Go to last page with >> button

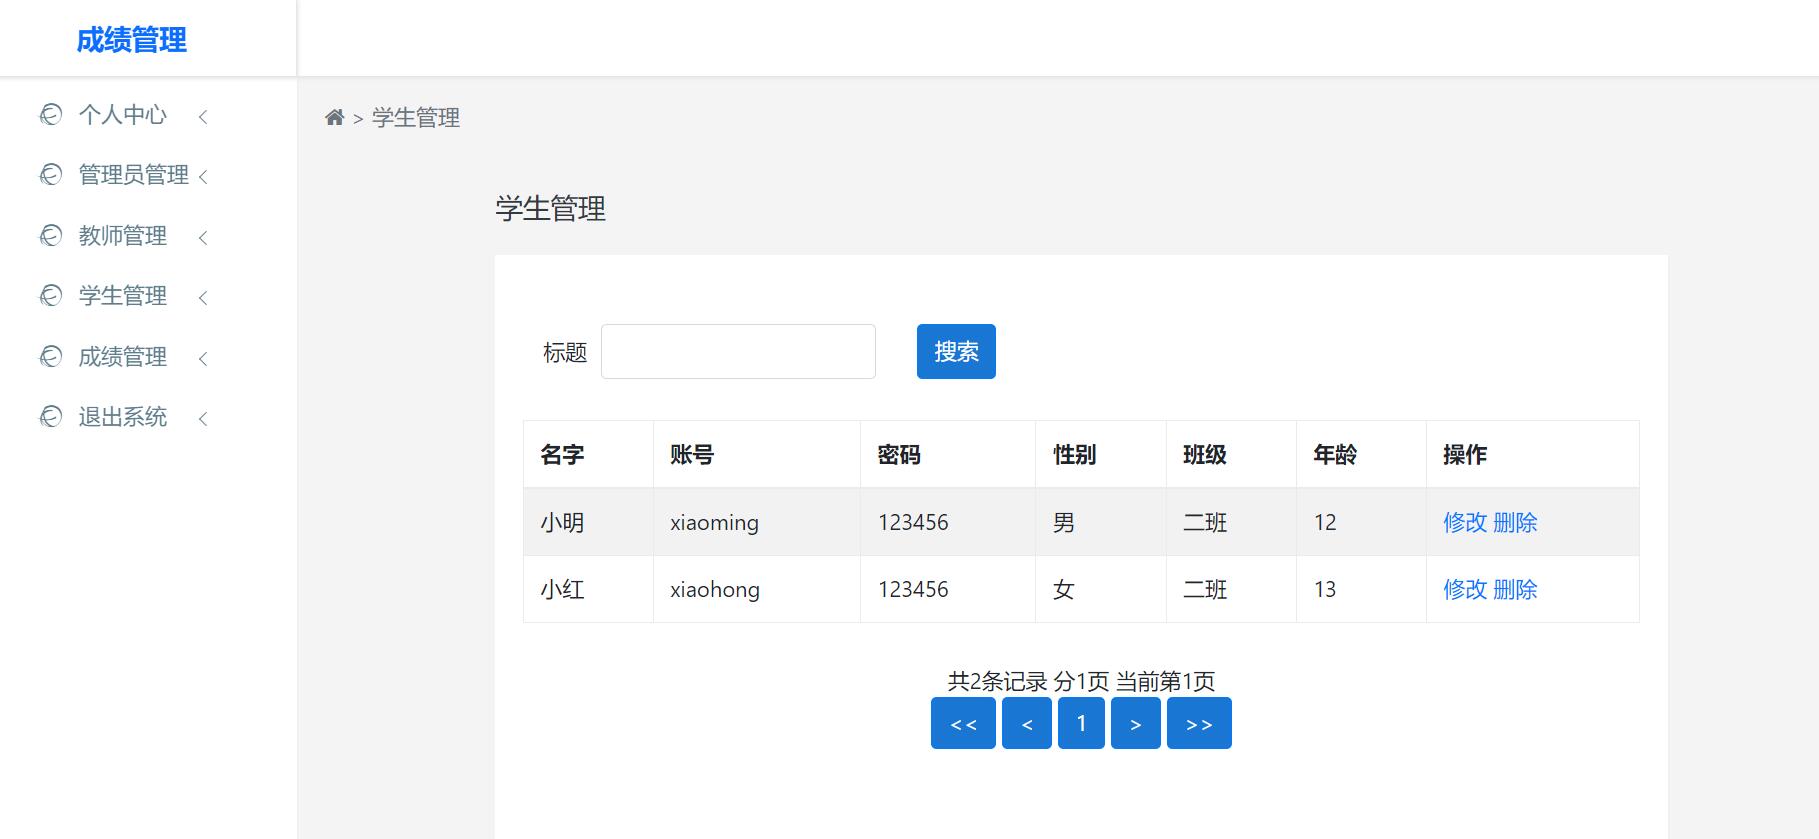pos(1199,723)
